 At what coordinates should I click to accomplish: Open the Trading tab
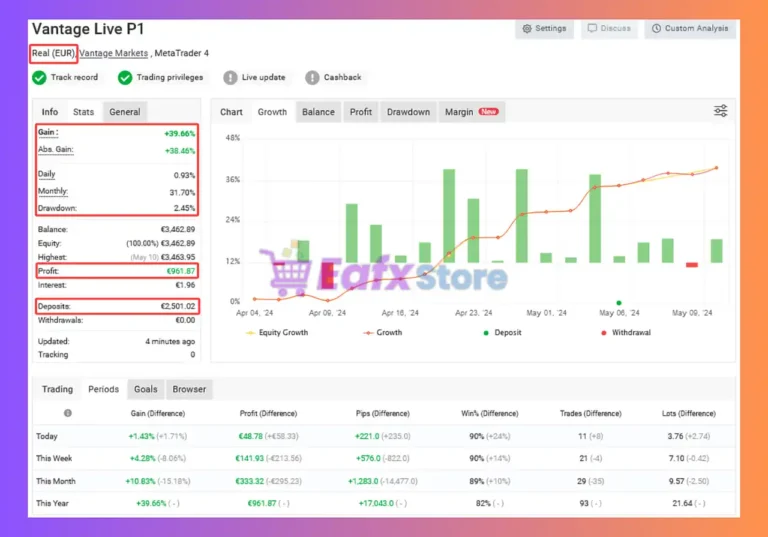point(57,389)
